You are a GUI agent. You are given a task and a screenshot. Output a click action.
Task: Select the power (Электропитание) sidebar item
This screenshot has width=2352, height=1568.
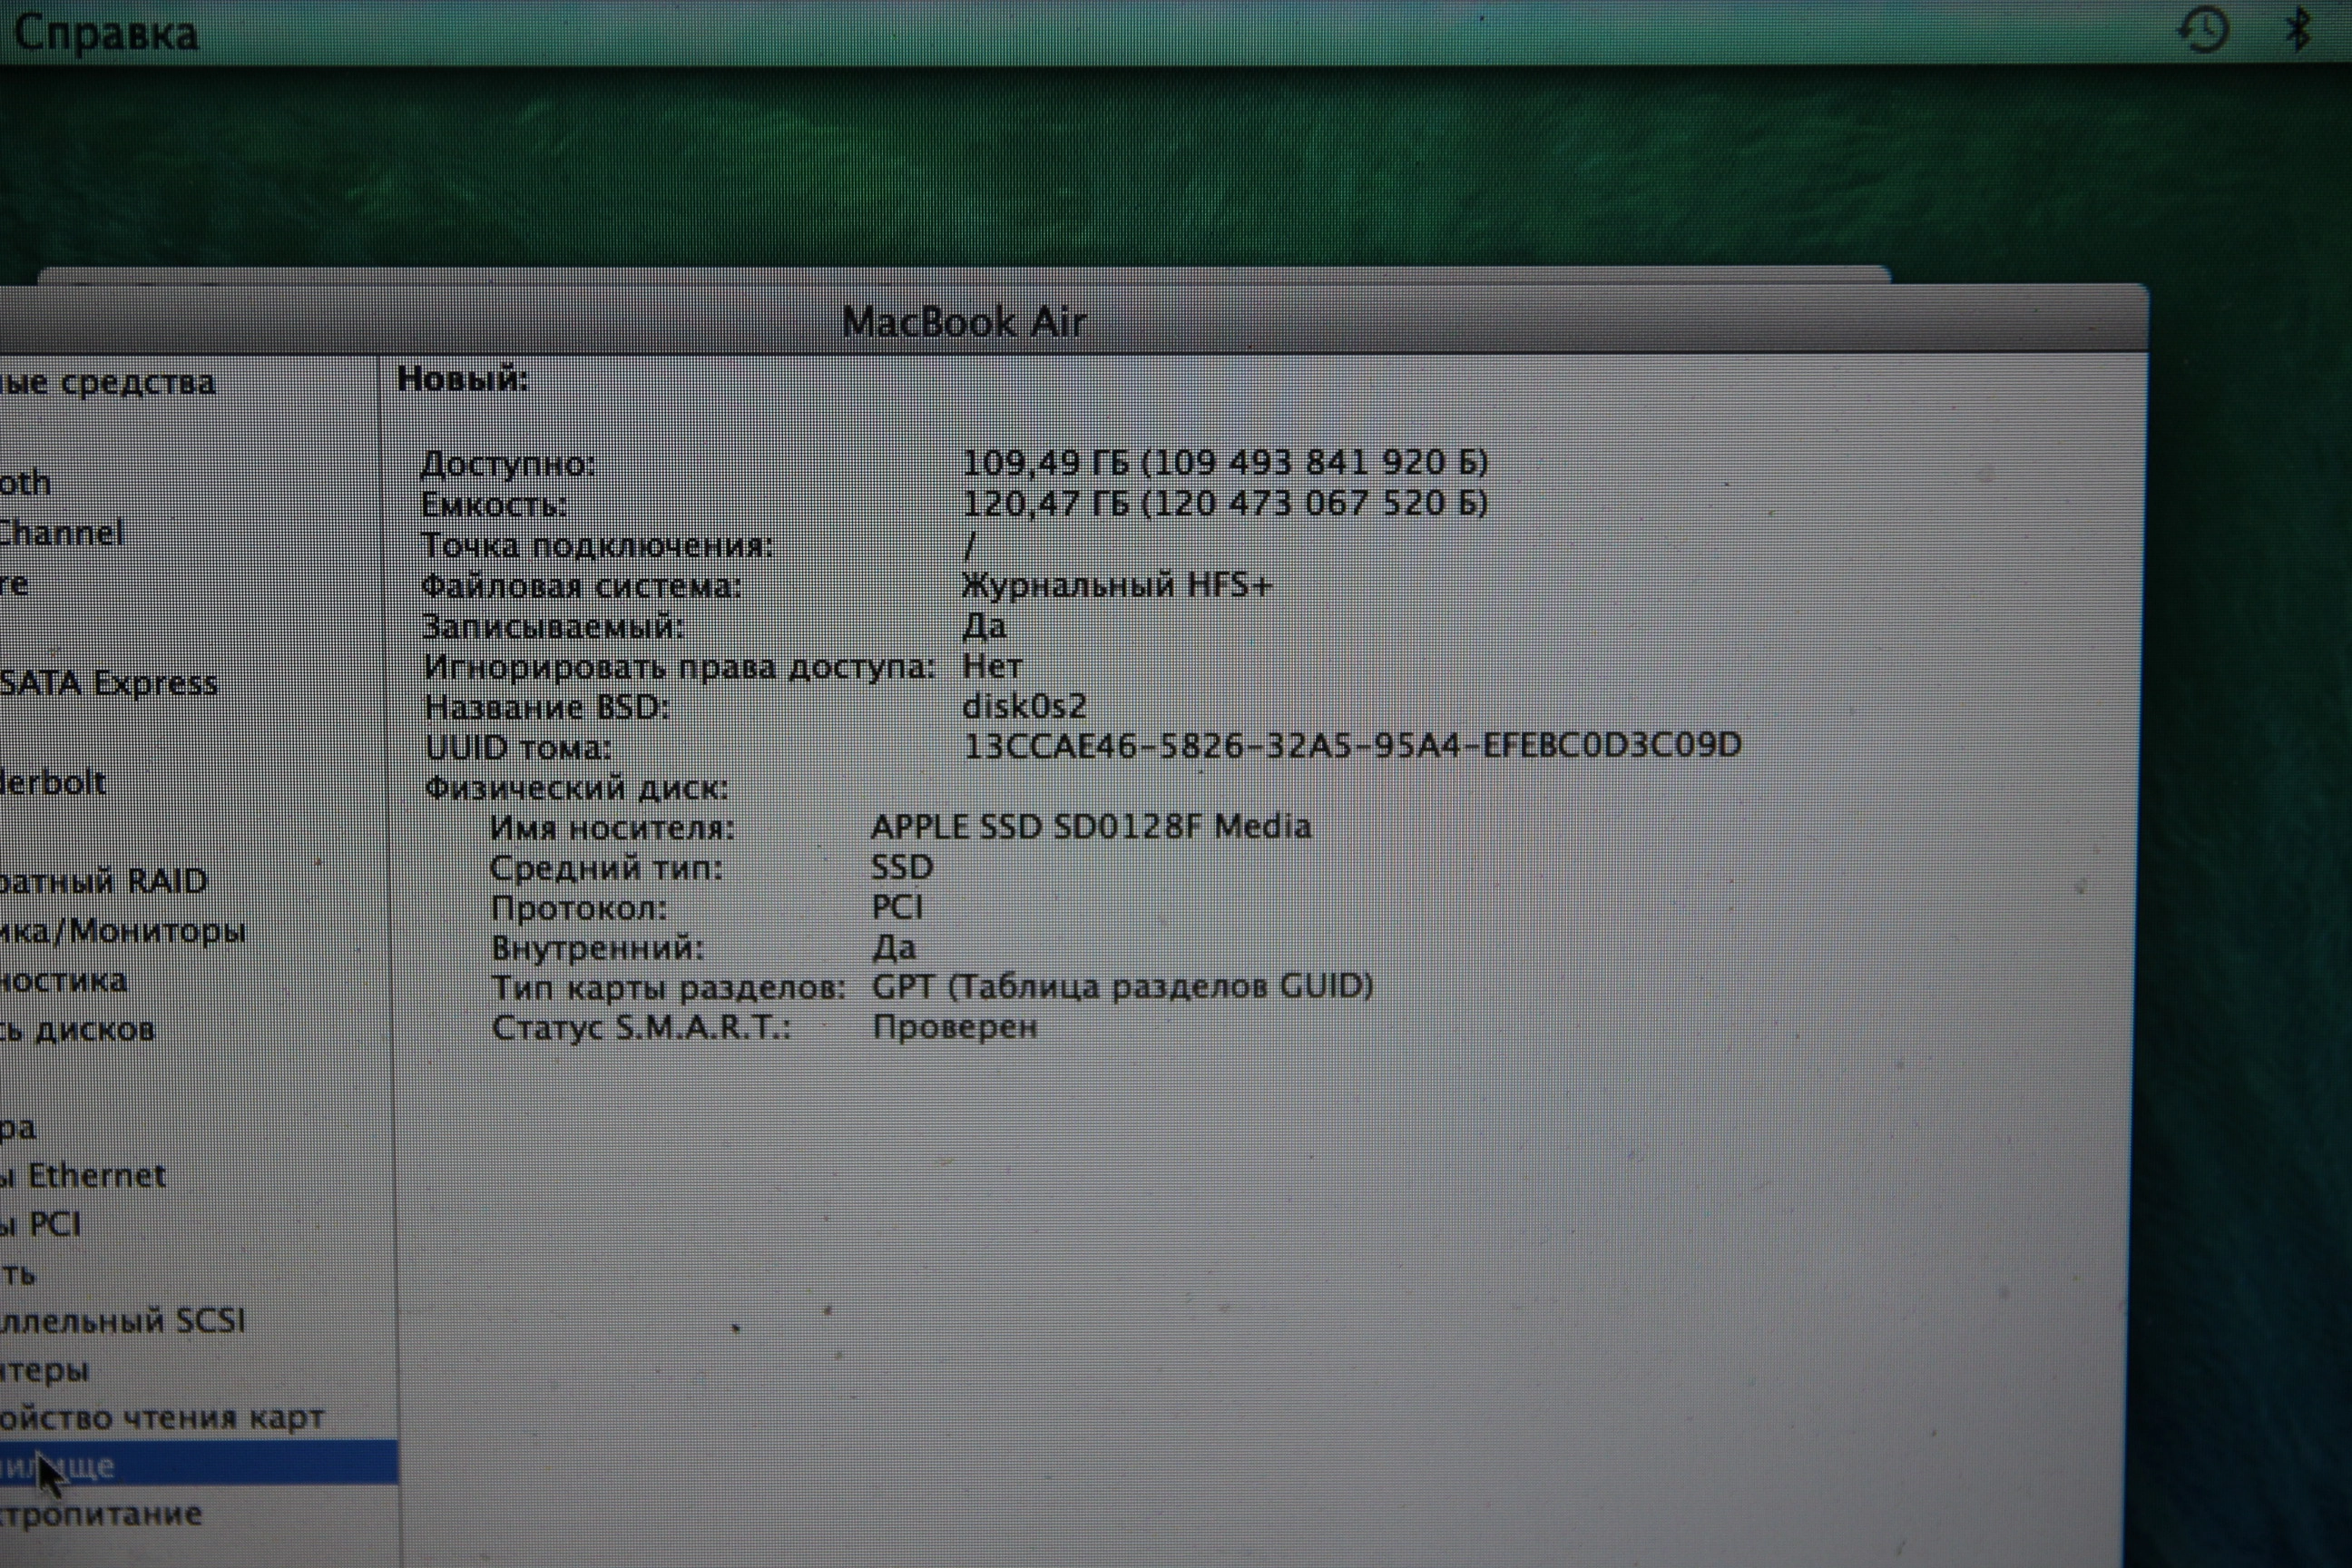coord(100,1514)
